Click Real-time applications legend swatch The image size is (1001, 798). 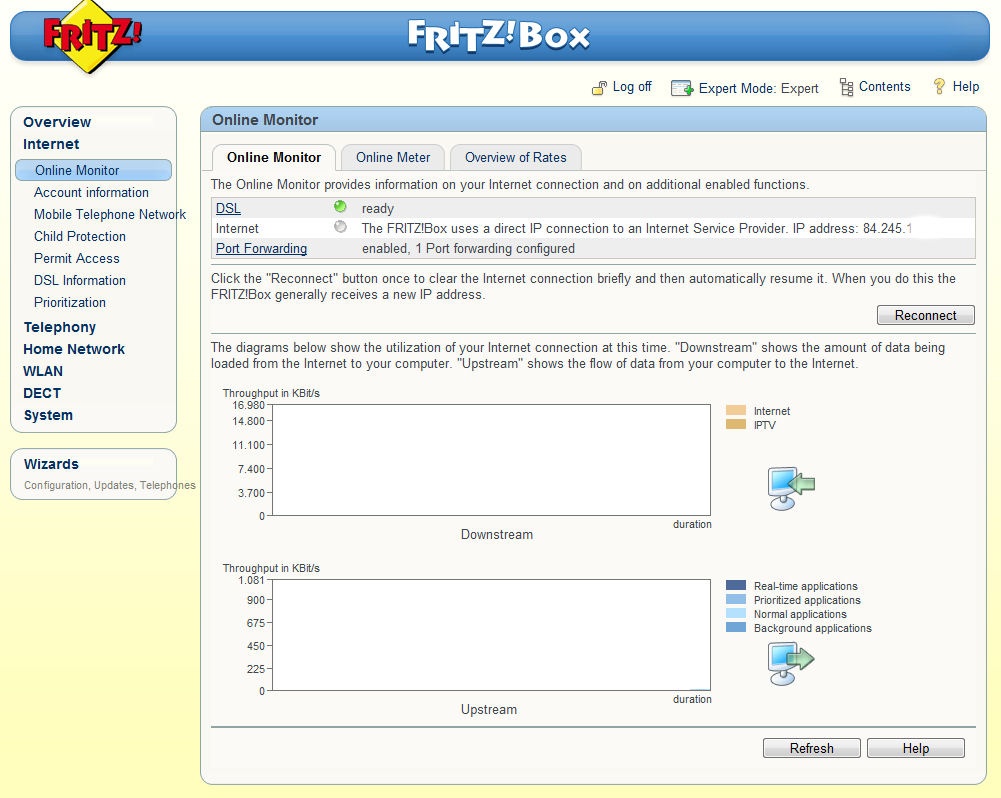click(x=735, y=585)
